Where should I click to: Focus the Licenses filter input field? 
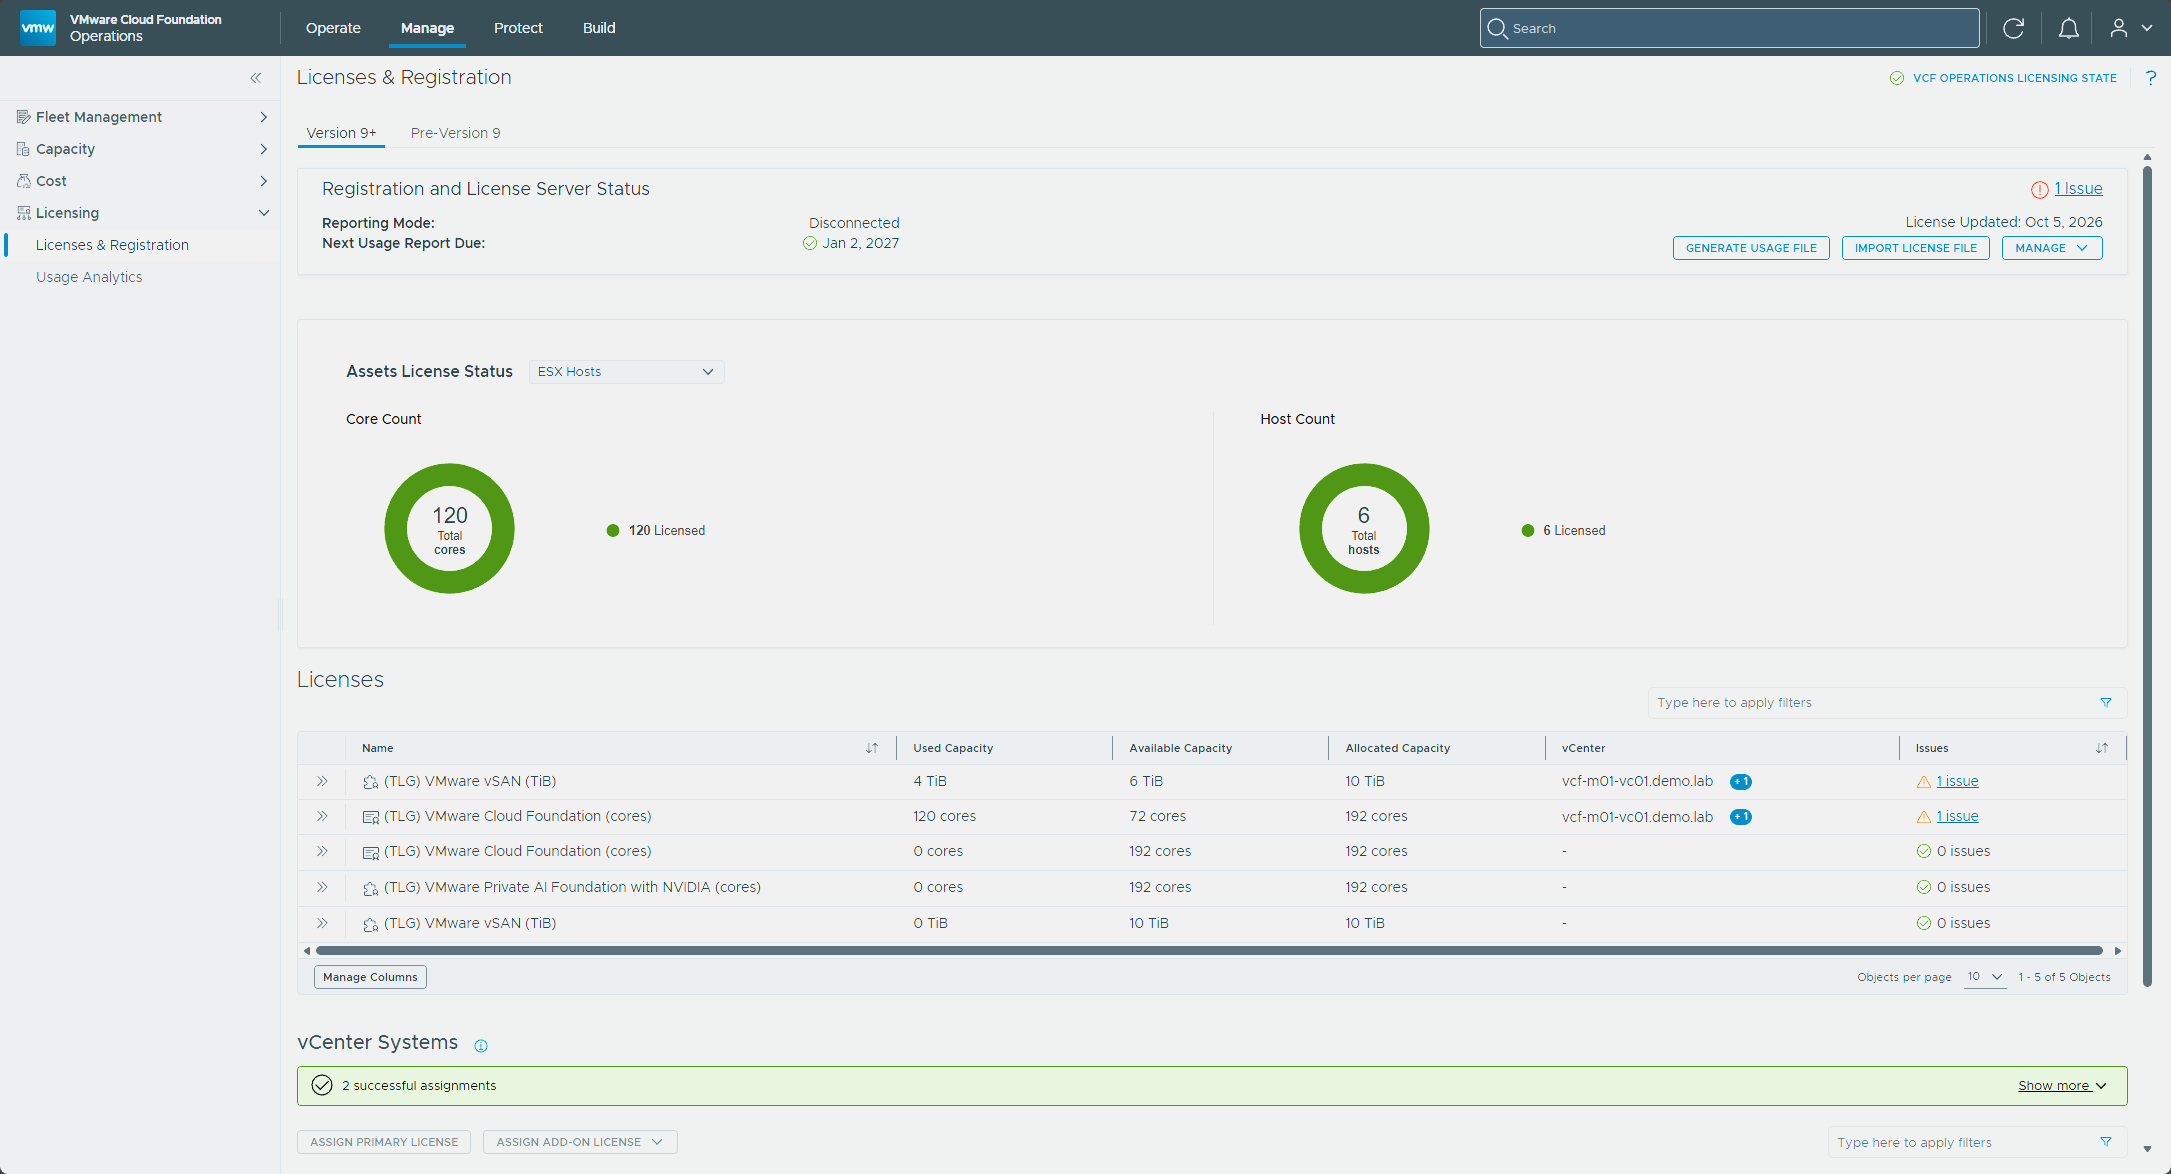[x=1870, y=703]
